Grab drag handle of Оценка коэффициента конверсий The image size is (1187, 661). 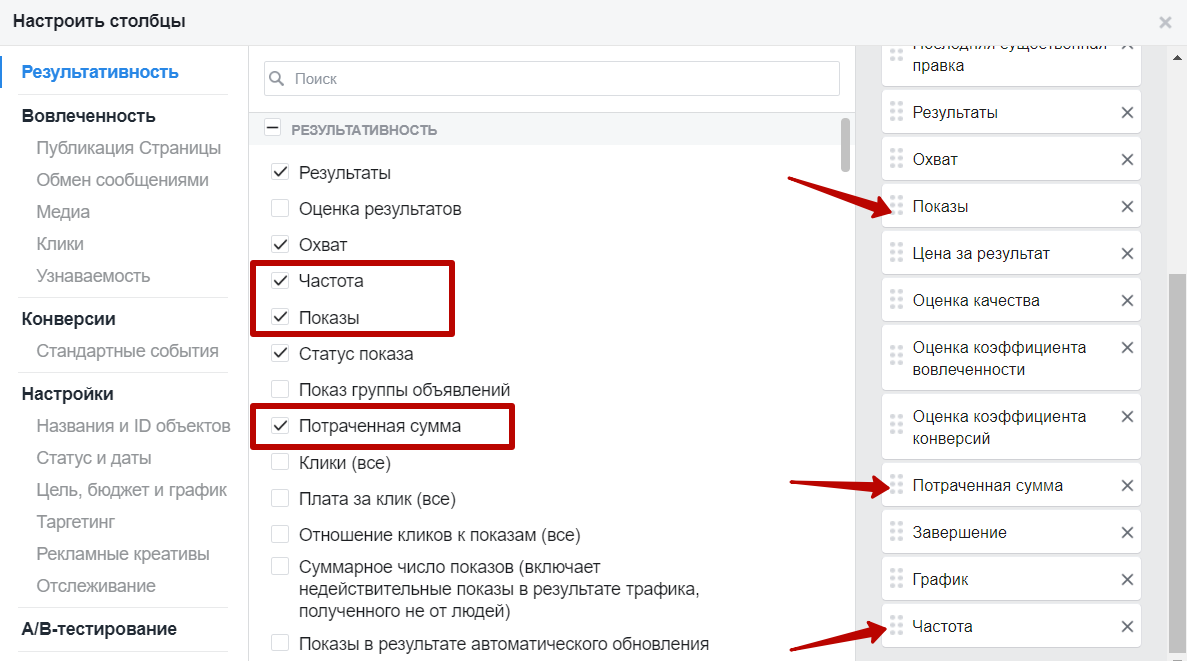click(896, 423)
